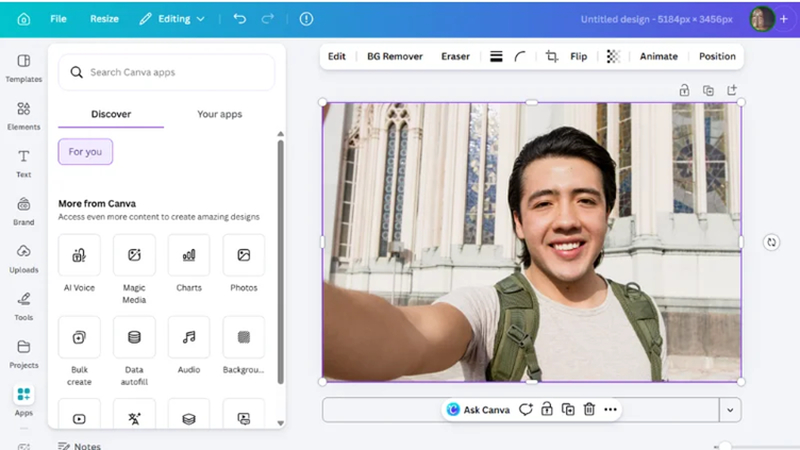
Task: Open the Text sidebar panel
Action: pos(23,163)
